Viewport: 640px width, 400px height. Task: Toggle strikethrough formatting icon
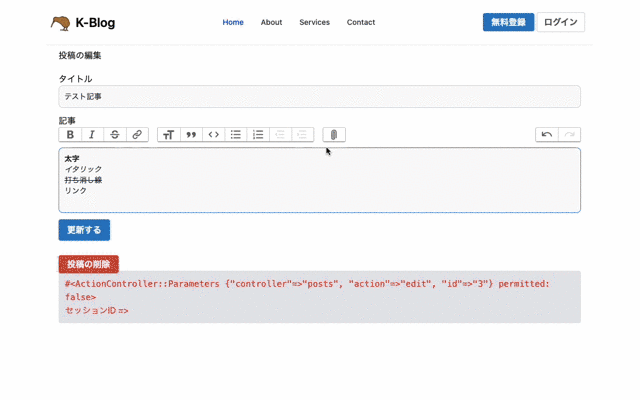pos(115,135)
